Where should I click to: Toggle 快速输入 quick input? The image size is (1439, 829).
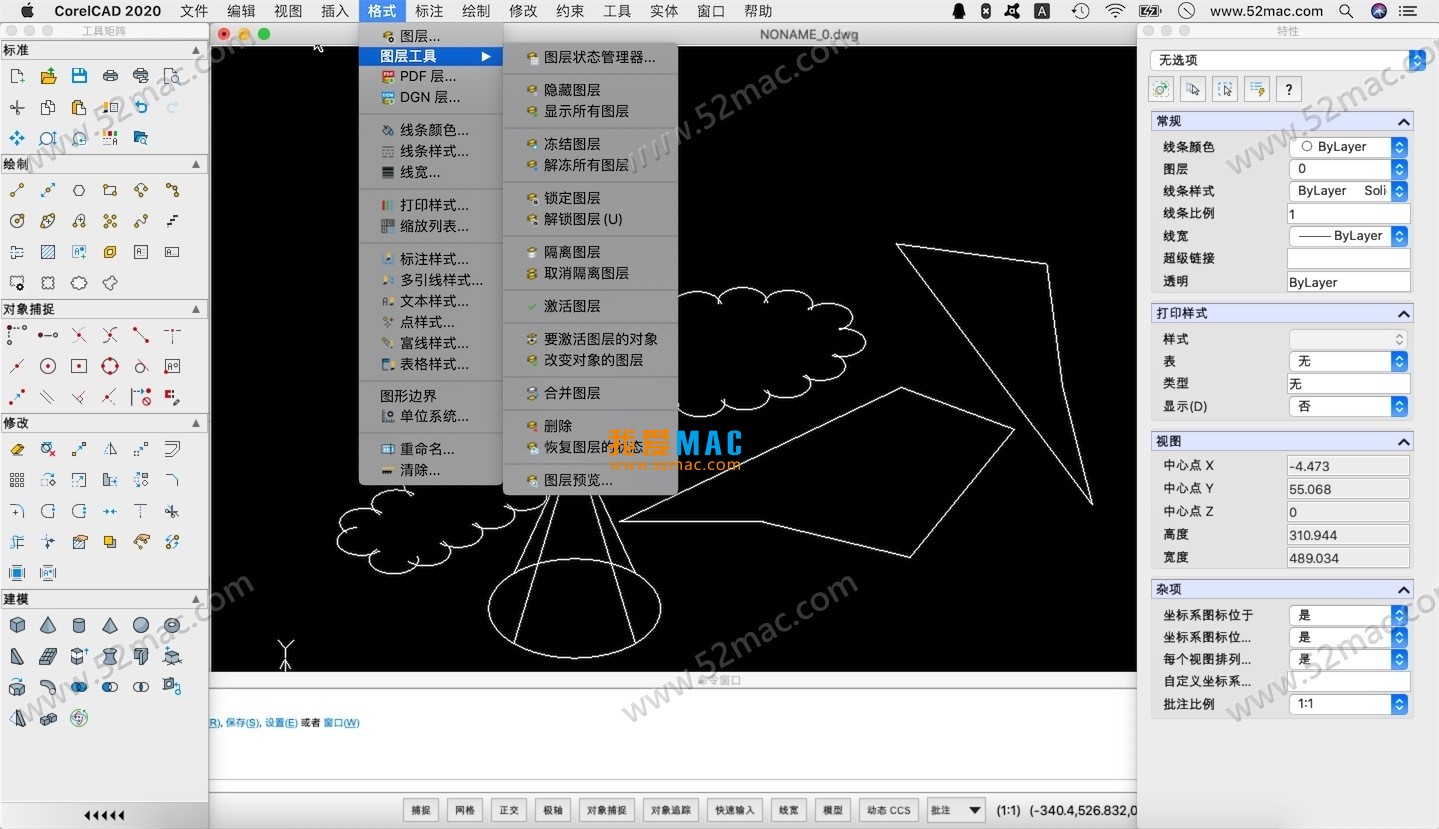point(734,810)
